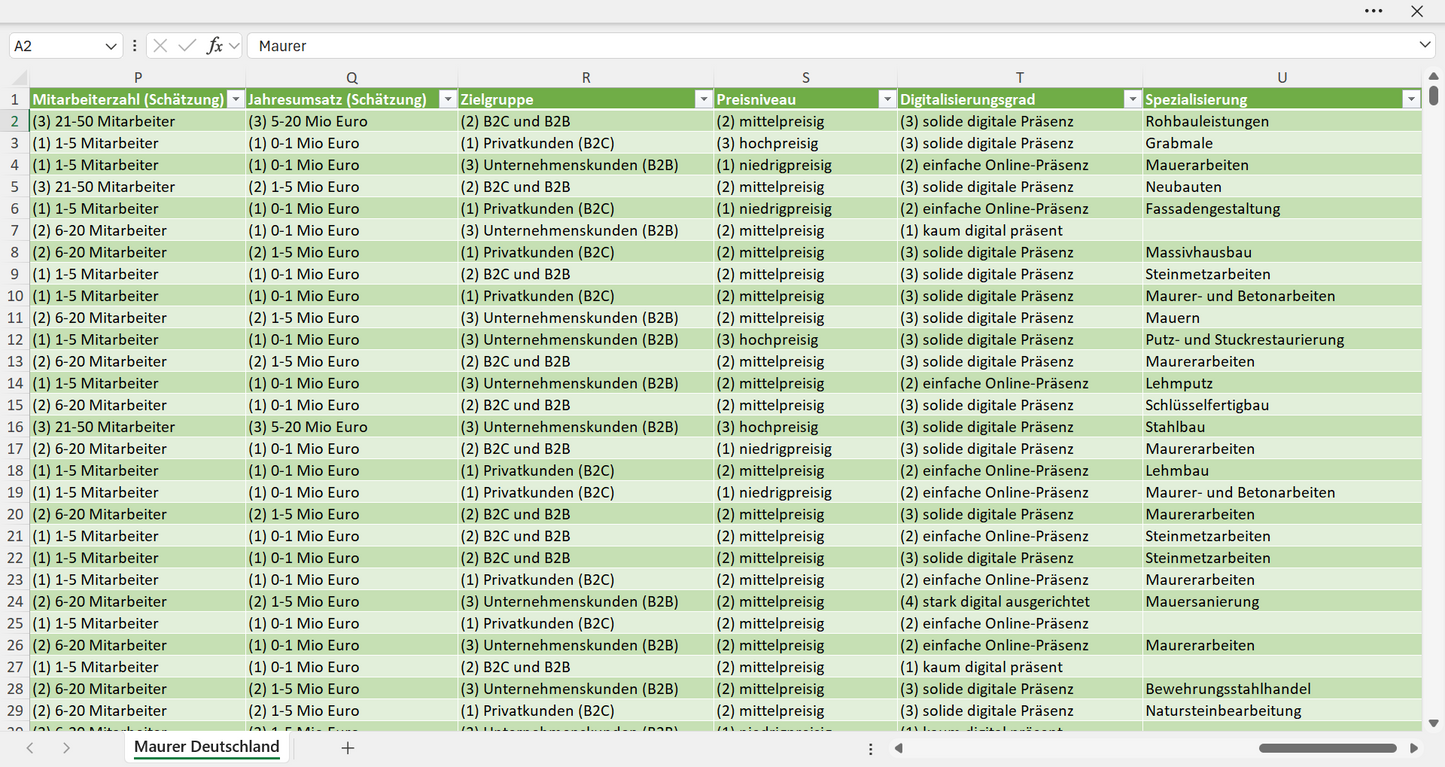Cancel formula entry with the X icon
Viewport: 1445px width, 767px height.
(160, 46)
